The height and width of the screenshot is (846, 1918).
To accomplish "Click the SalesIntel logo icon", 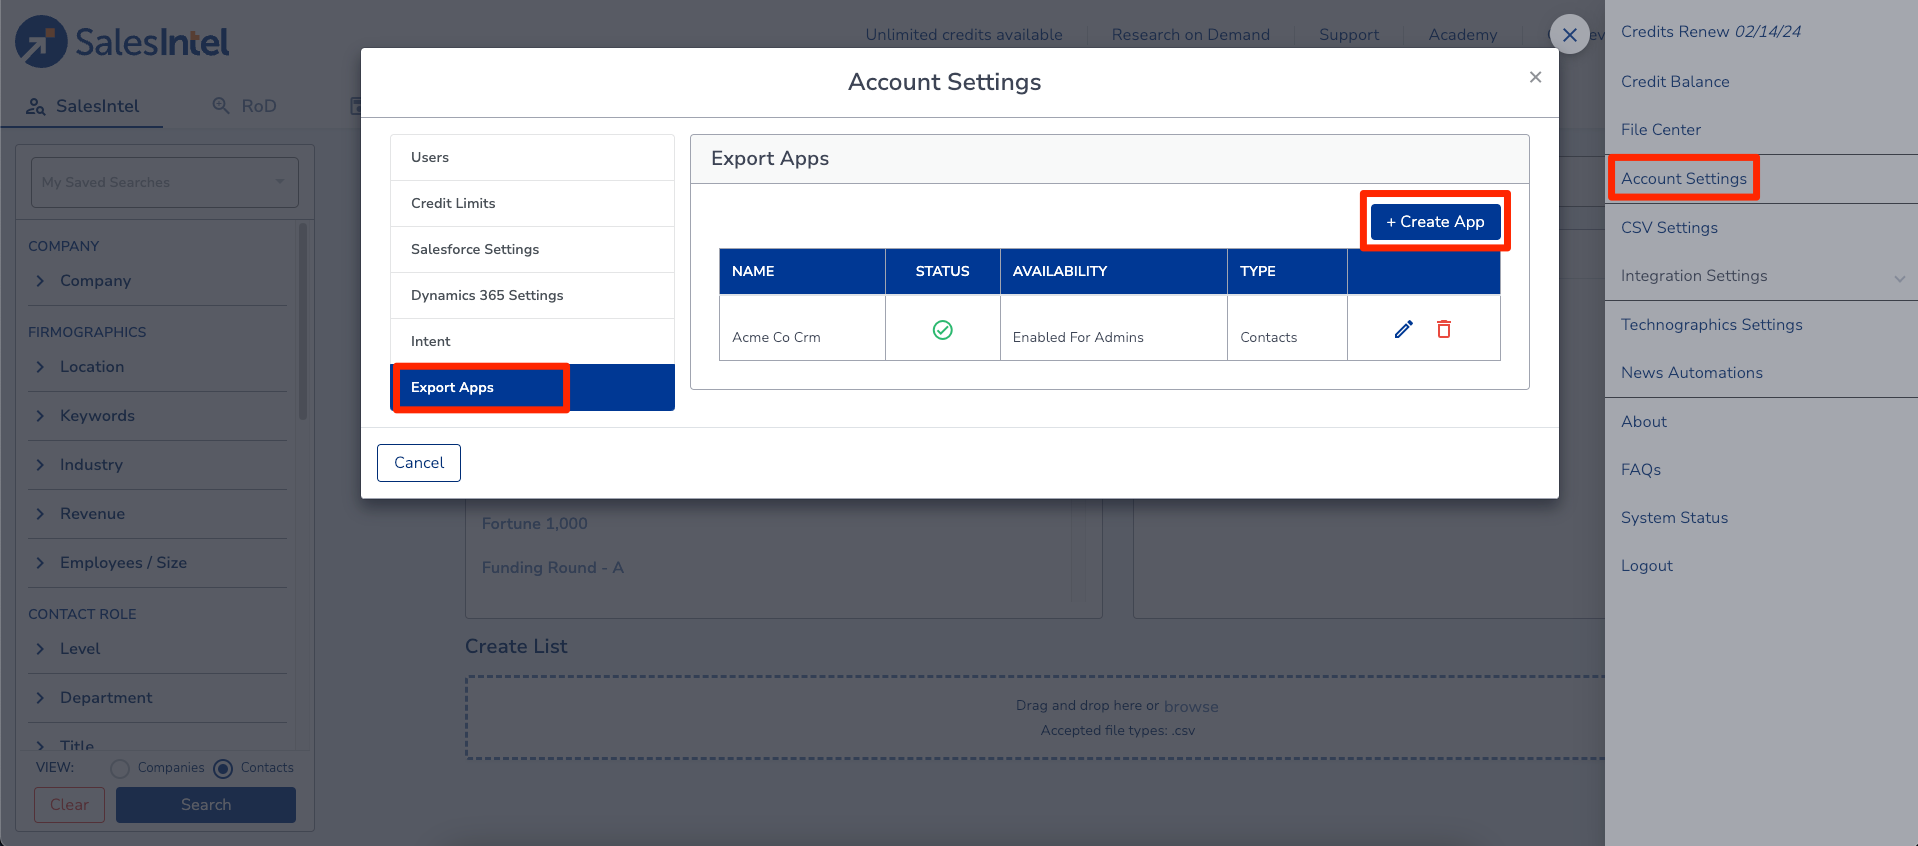I will tap(41, 42).
